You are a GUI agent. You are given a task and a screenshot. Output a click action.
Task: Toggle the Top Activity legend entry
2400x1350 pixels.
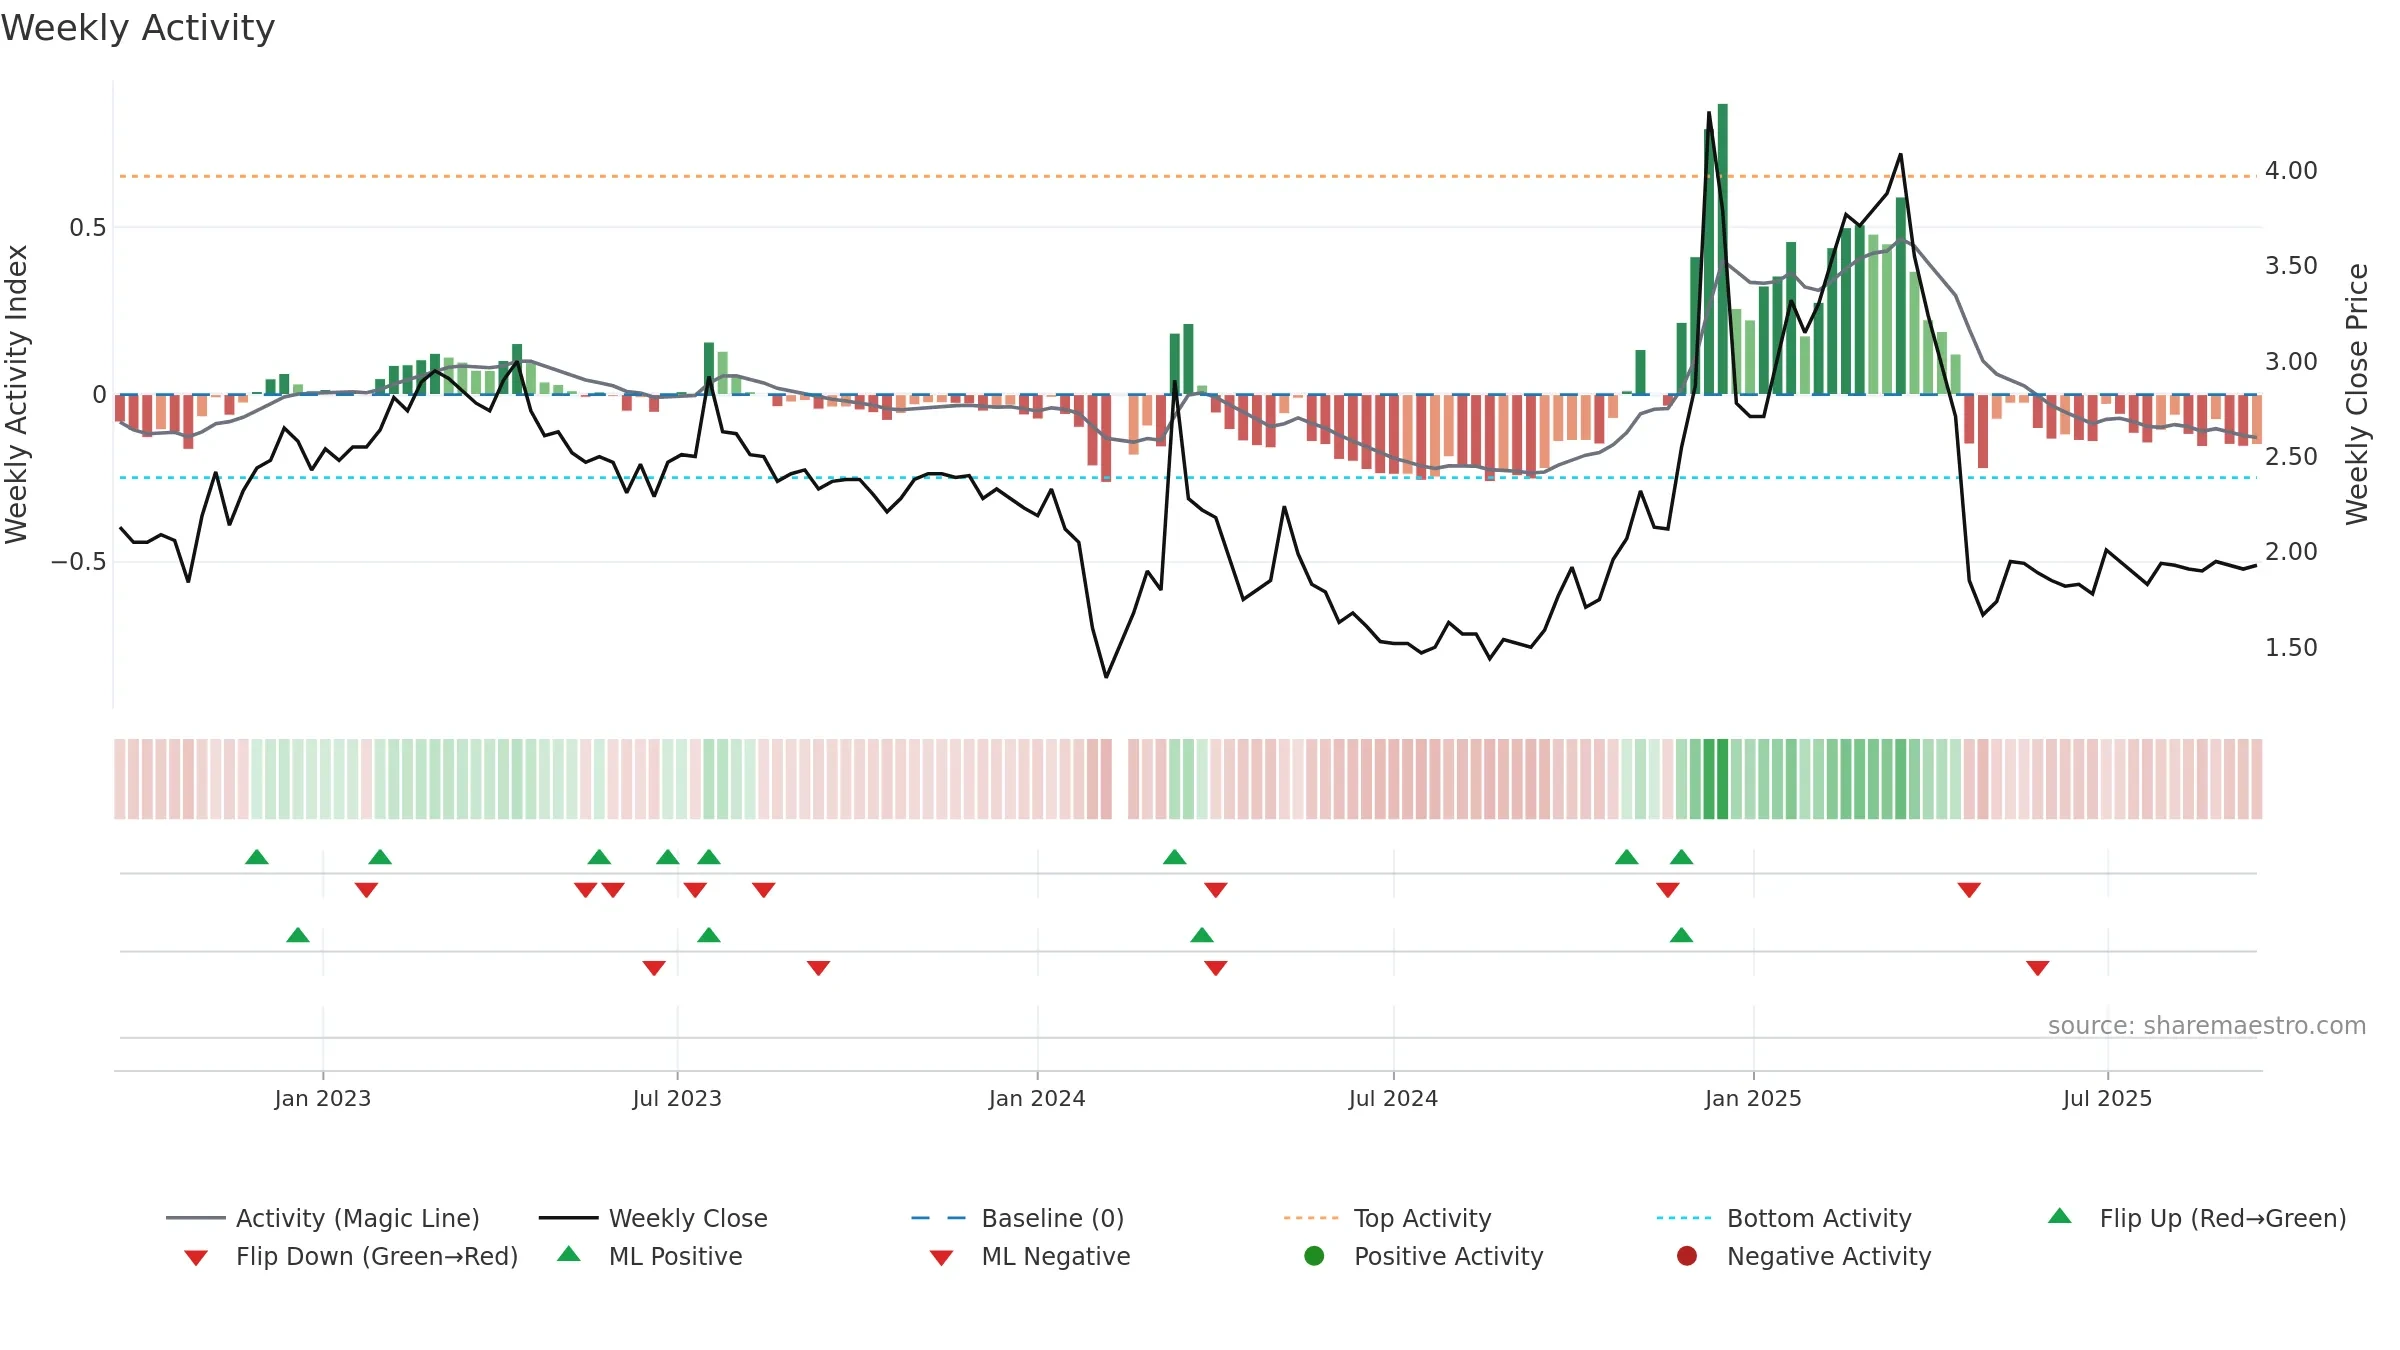[x=1387, y=1218]
